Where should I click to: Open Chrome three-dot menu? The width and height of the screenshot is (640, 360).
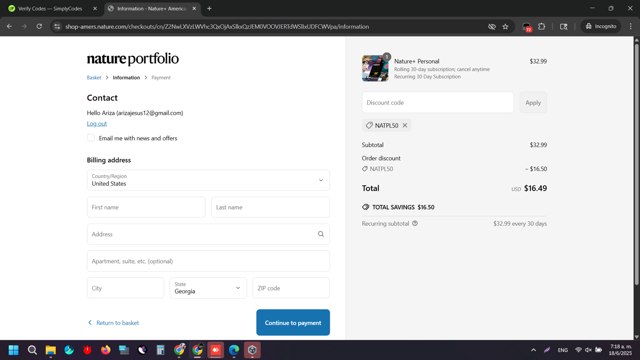tap(631, 26)
